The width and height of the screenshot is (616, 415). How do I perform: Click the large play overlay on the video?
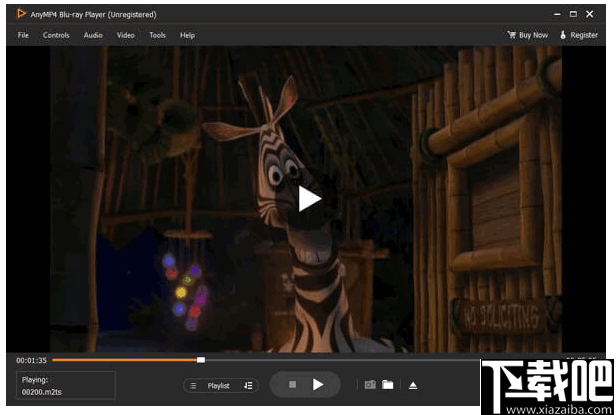[x=309, y=198]
